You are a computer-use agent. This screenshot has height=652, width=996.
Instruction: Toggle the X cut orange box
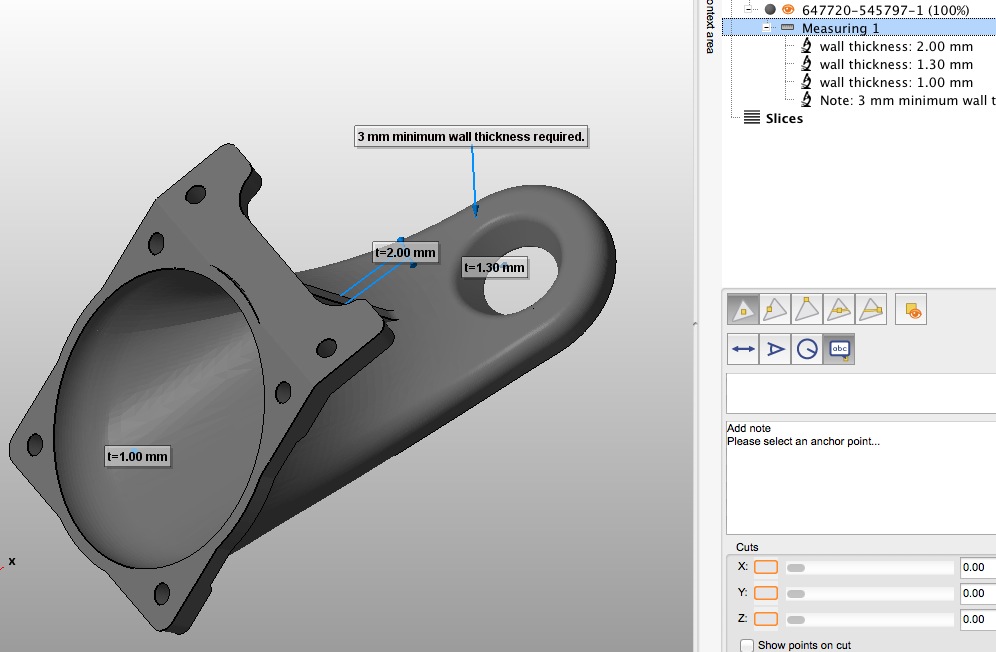pos(765,567)
